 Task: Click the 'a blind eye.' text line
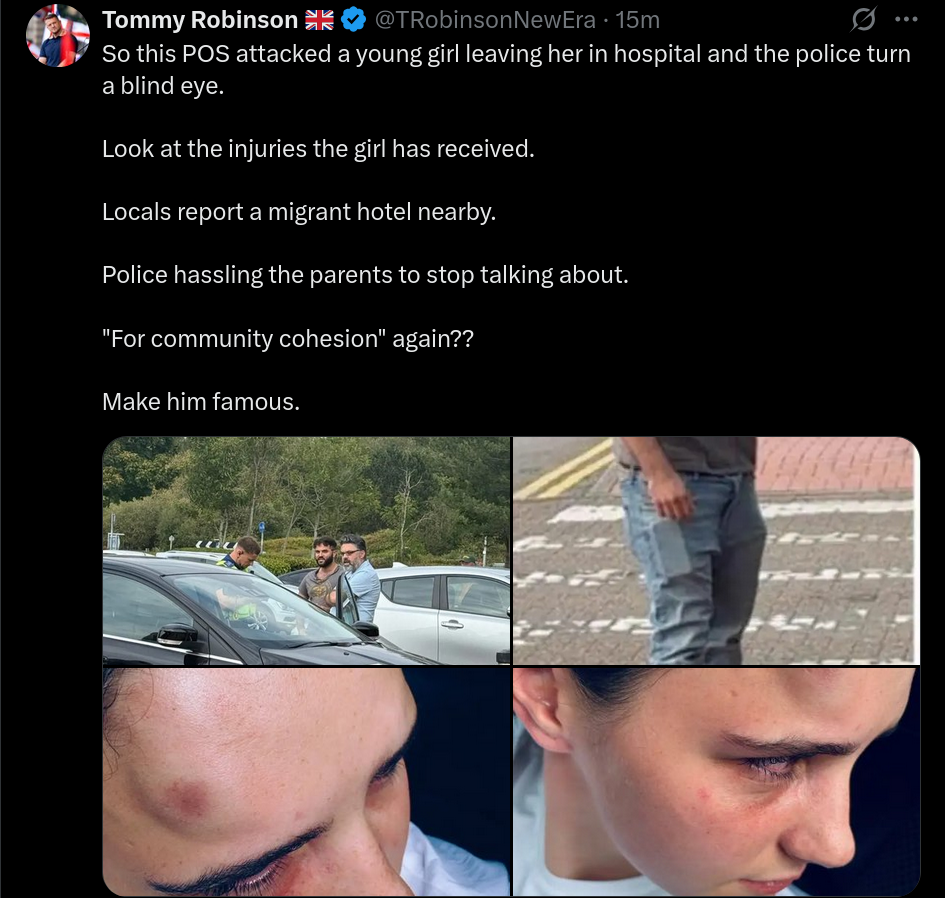coord(163,86)
